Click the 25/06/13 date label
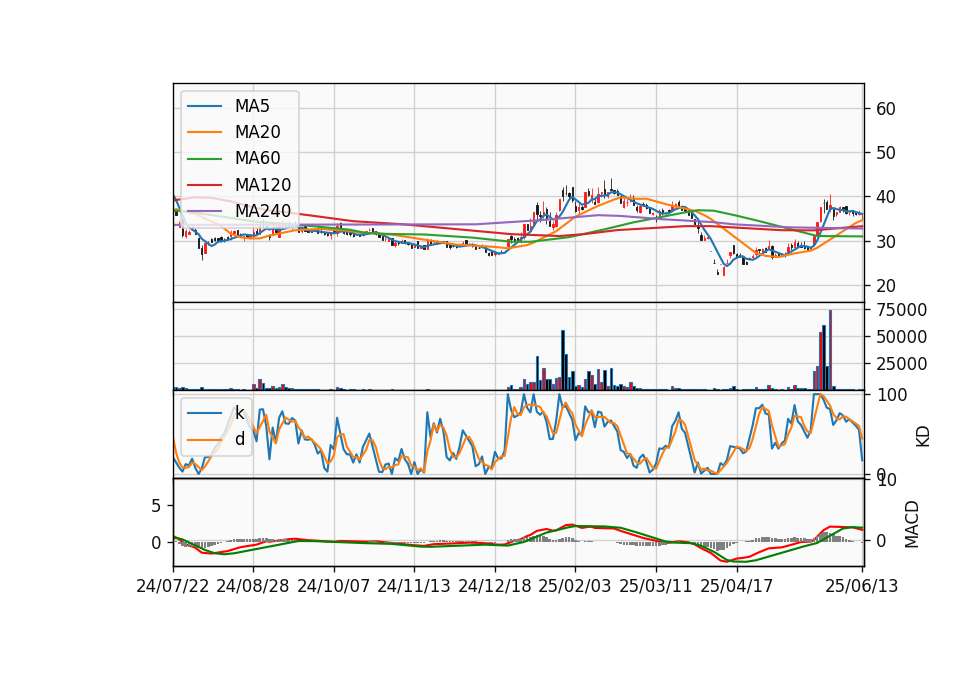Screen dimensions: 960x690 click(x=861, y=586)
